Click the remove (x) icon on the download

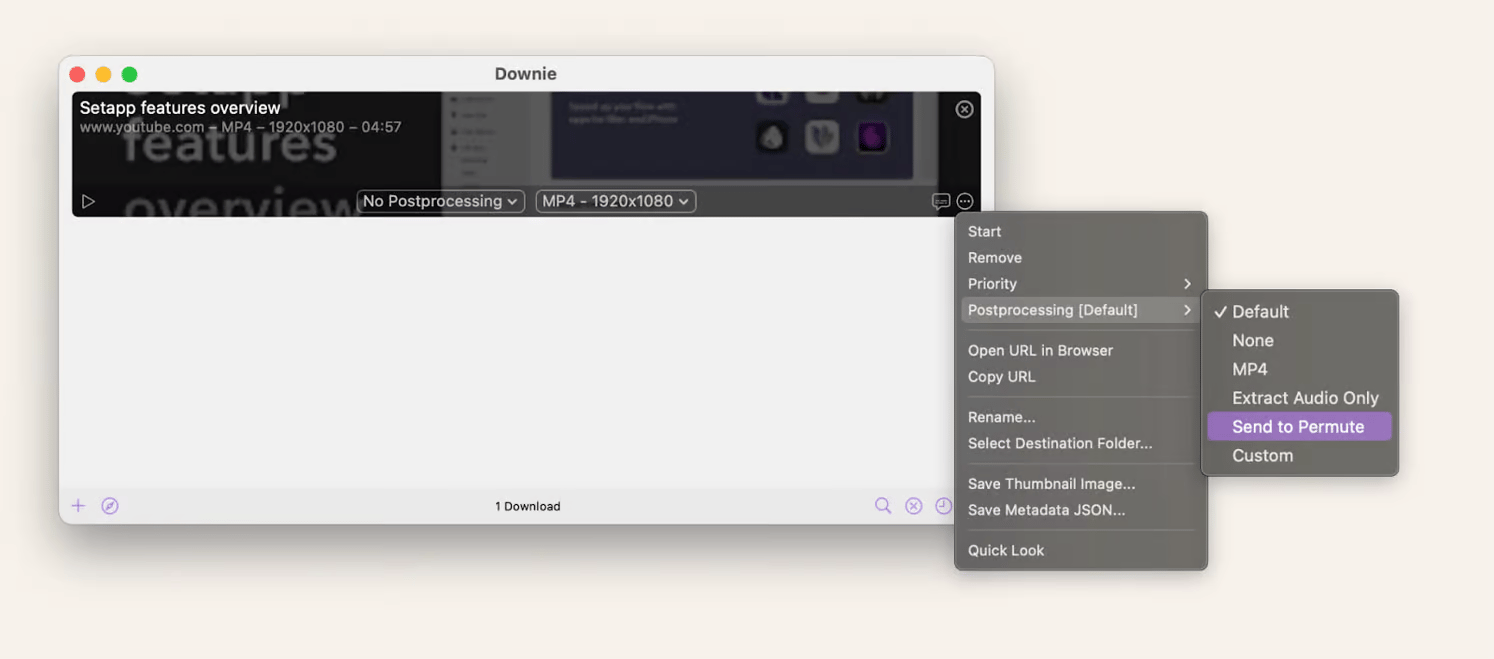pos(964,109)
